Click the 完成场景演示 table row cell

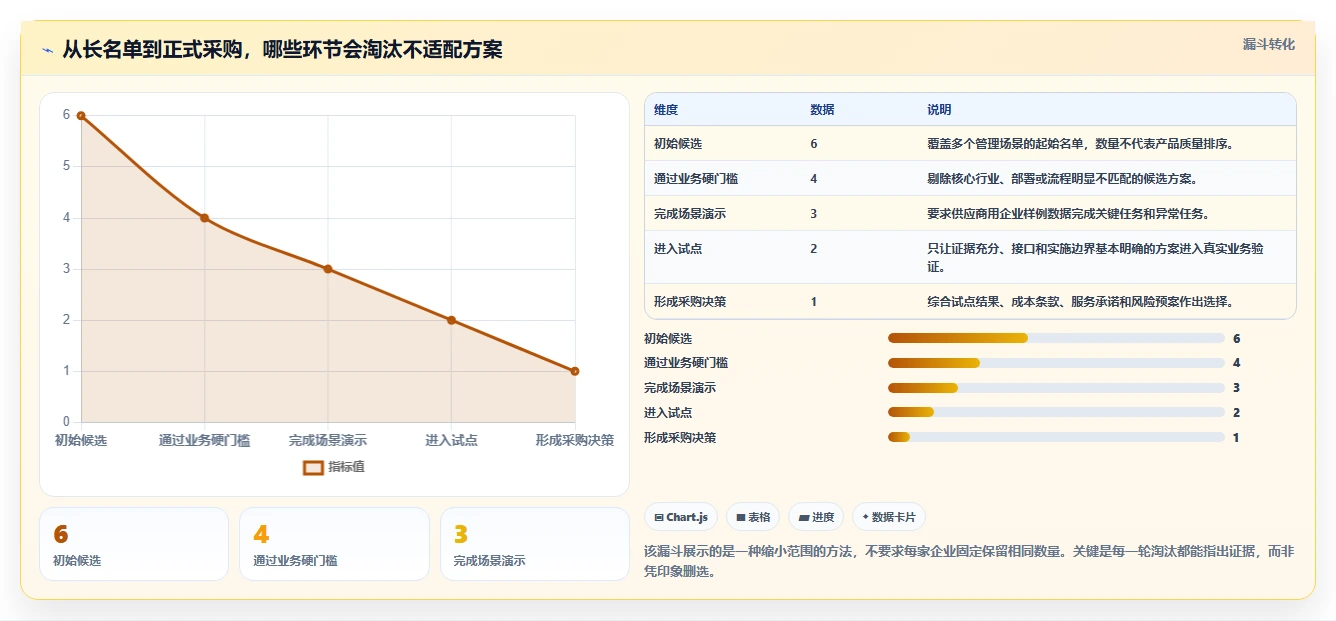pyautogui.click(x=690, y=214)
